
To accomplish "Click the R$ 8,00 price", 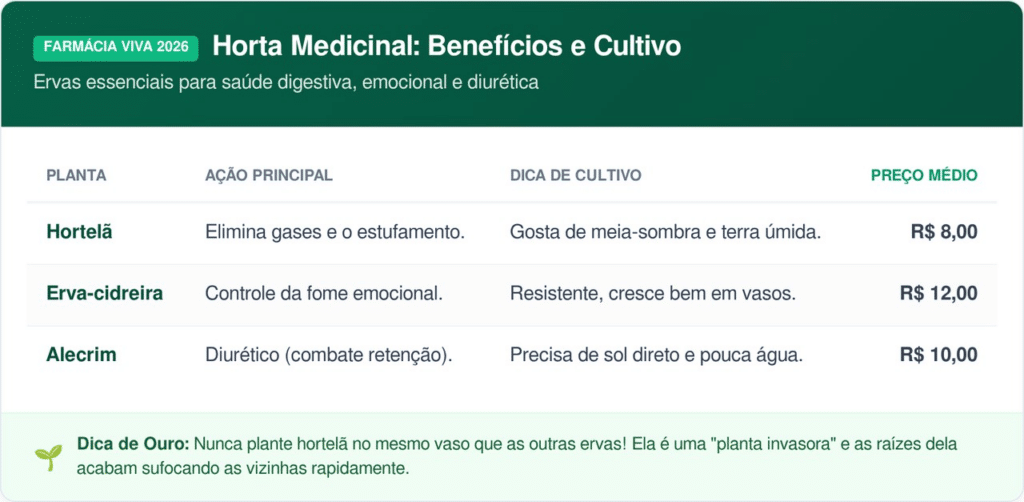I will pos(943,232).
